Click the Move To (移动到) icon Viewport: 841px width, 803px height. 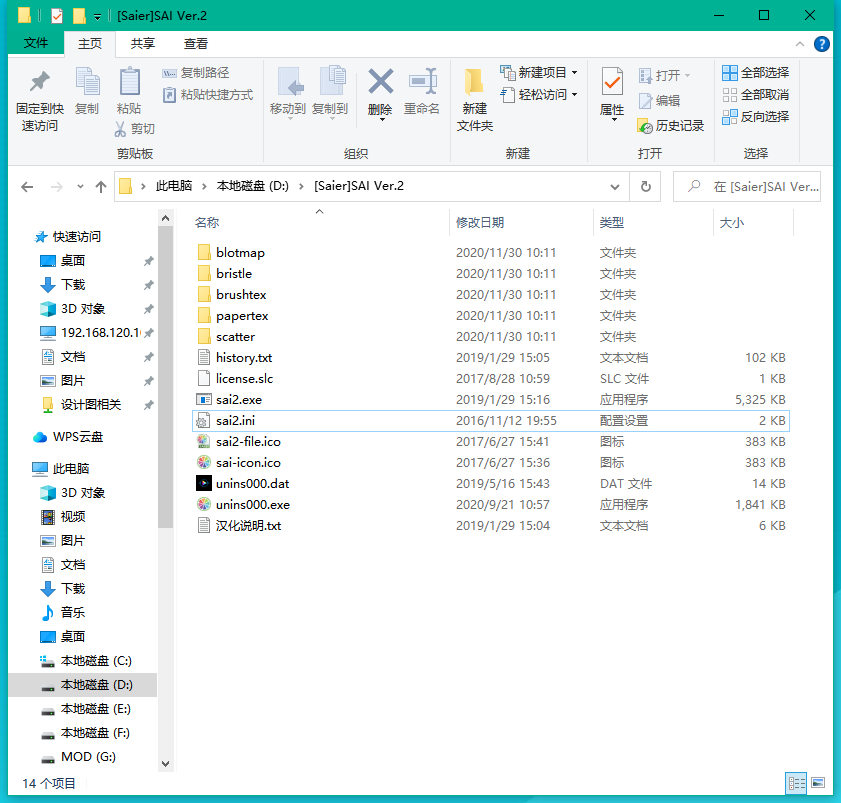coord(290,82)
